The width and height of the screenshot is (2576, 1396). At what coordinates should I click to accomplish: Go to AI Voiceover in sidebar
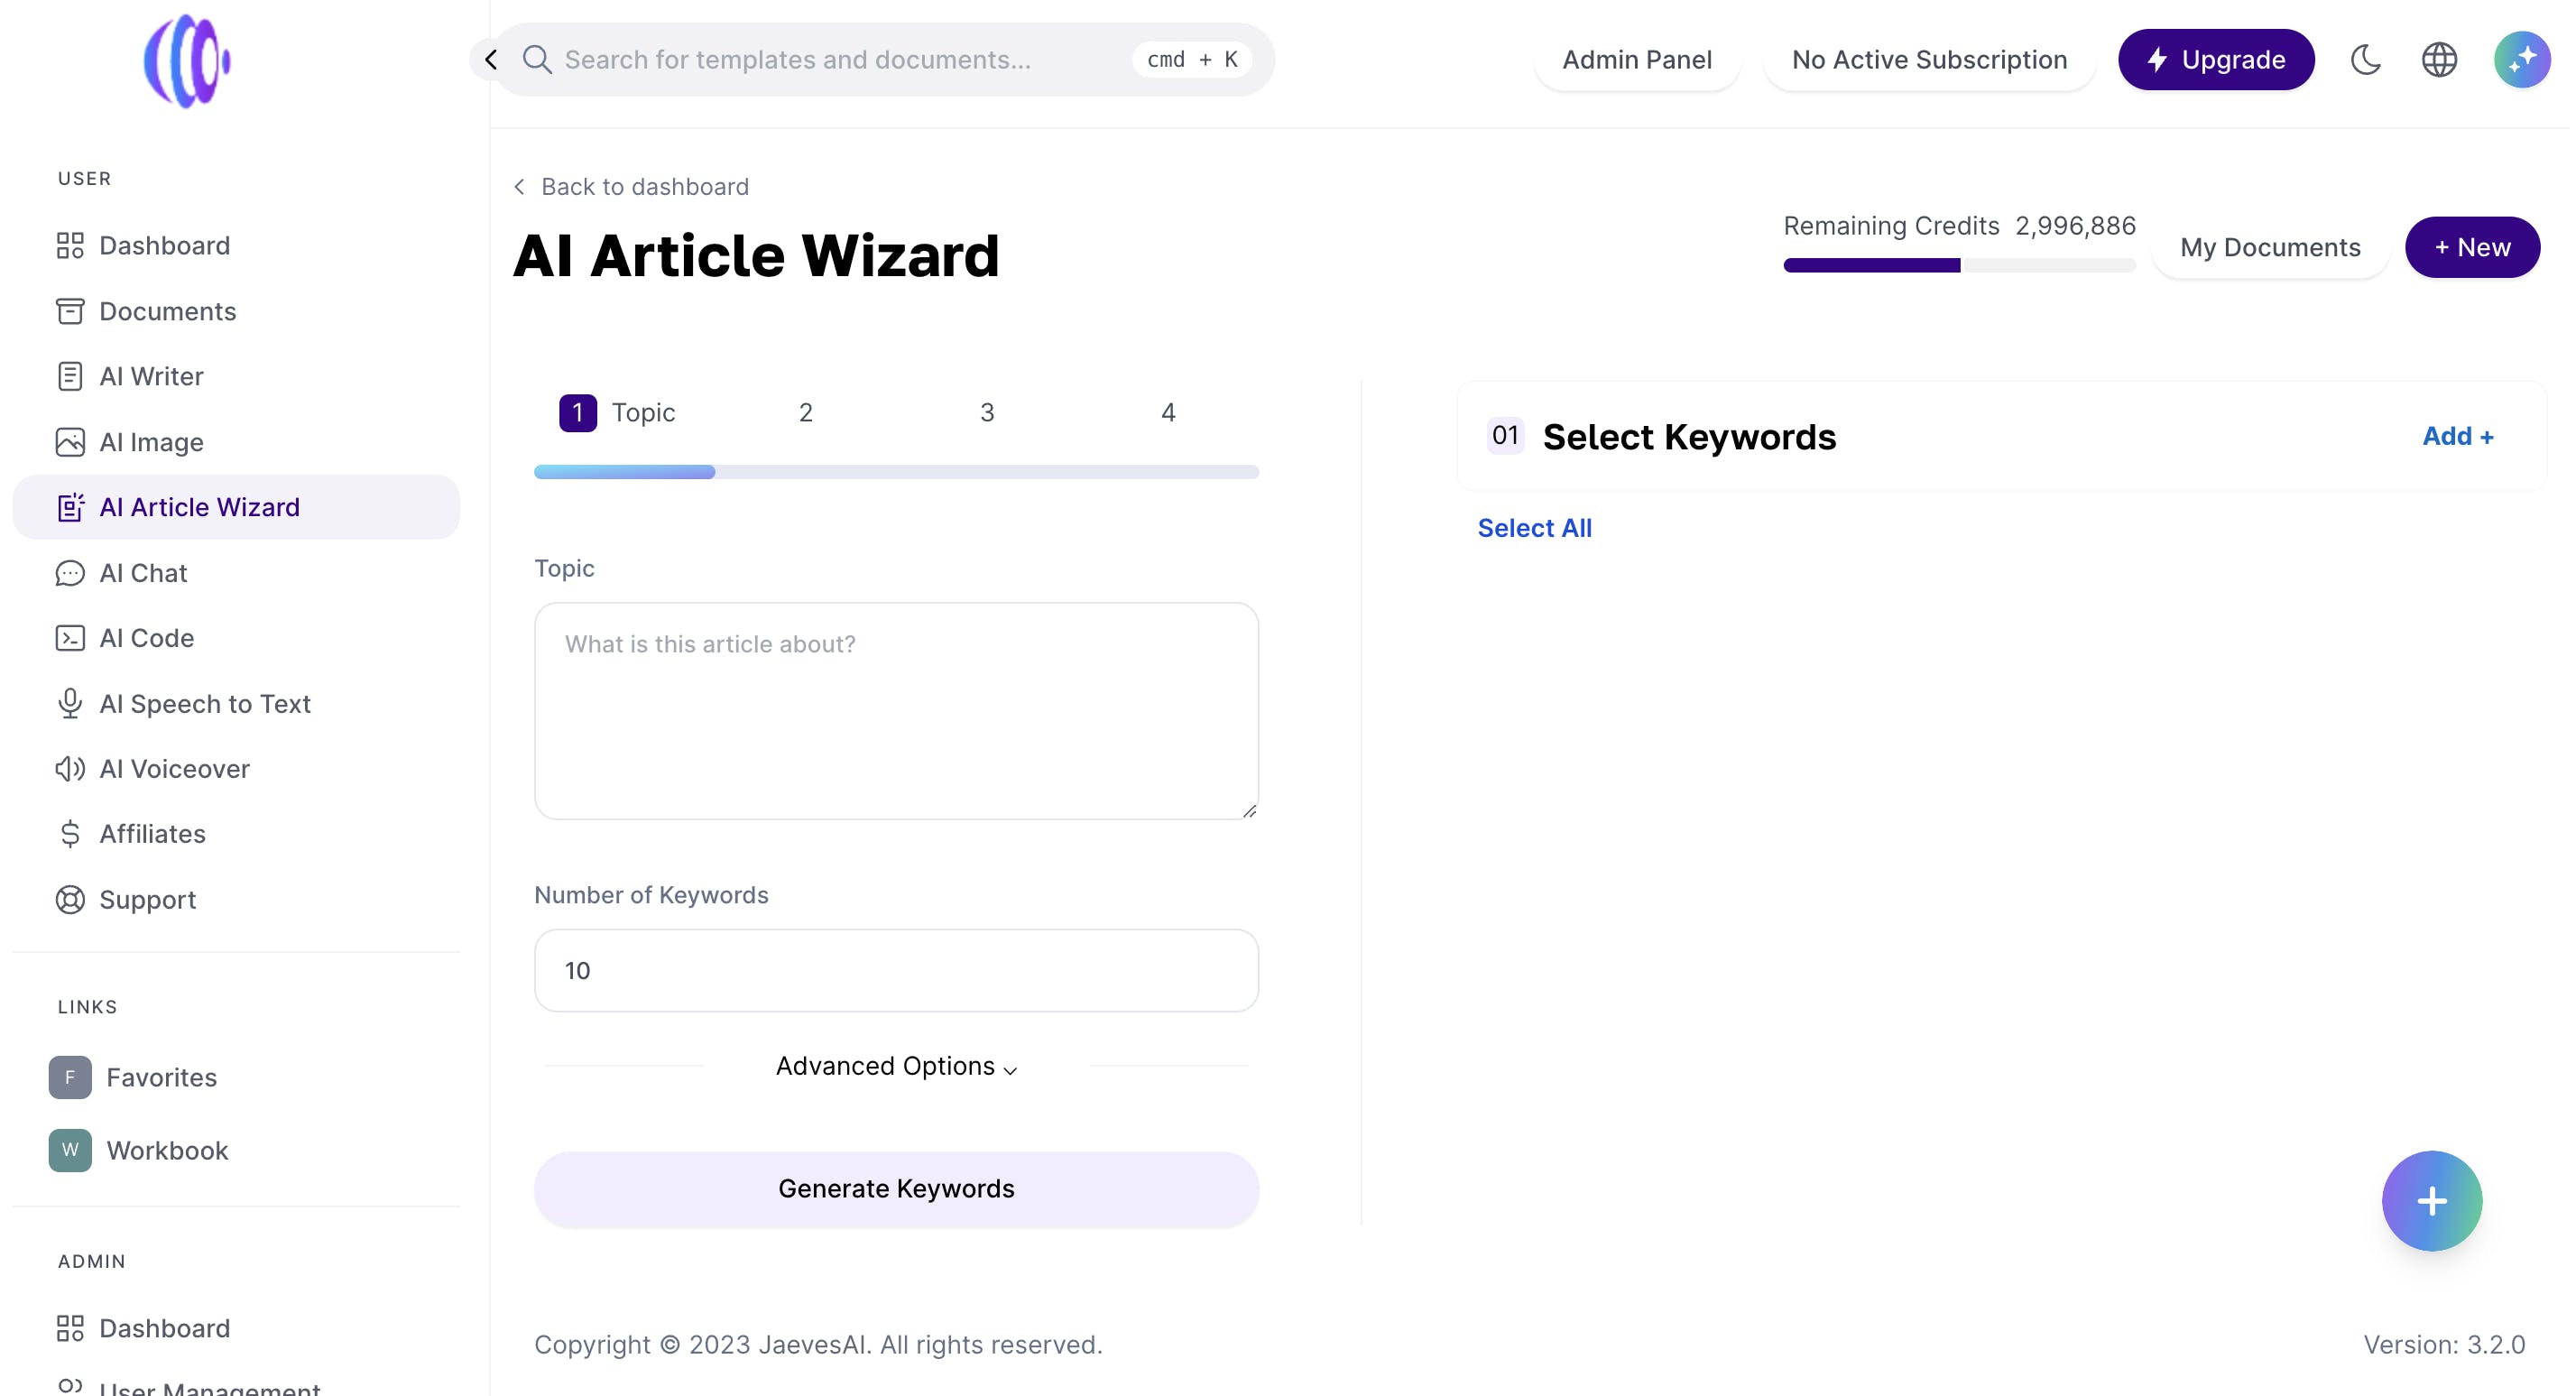pyautogui.click(x=174, y=769)
